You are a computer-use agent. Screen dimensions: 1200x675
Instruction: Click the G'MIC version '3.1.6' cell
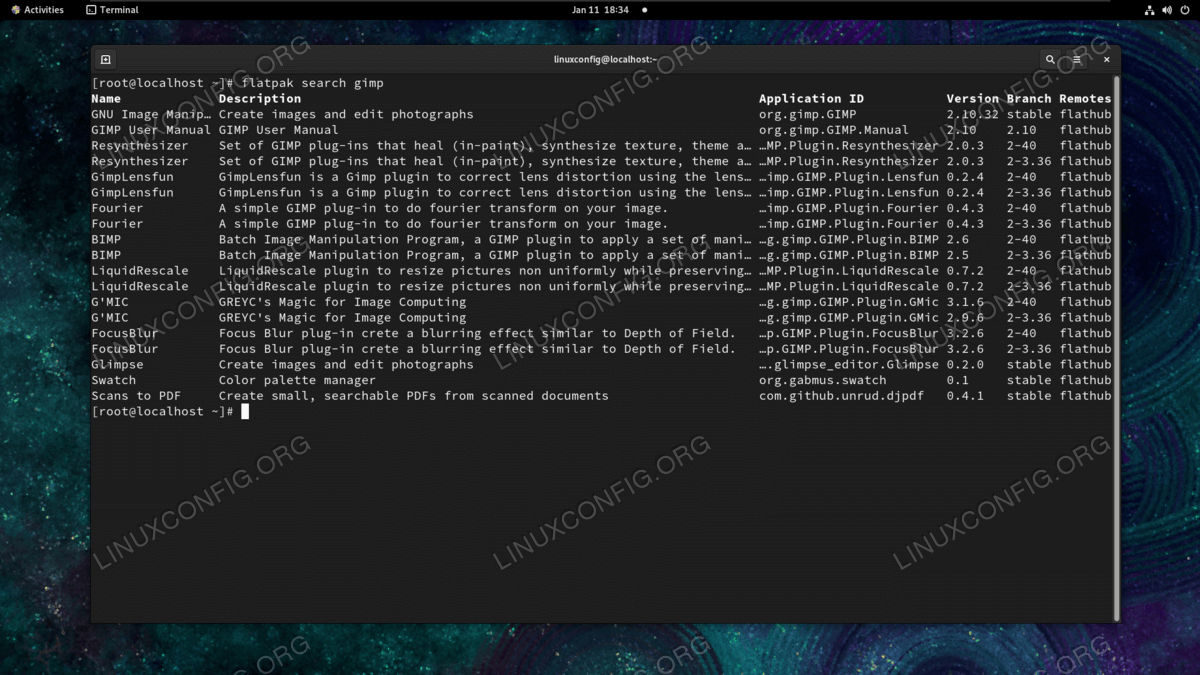click(966, 302)
